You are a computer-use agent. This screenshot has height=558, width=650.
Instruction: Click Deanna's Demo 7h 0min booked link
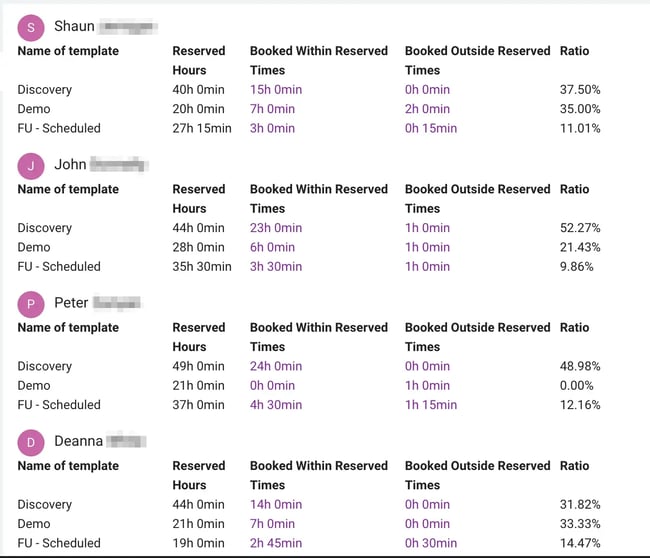[272, 524]
